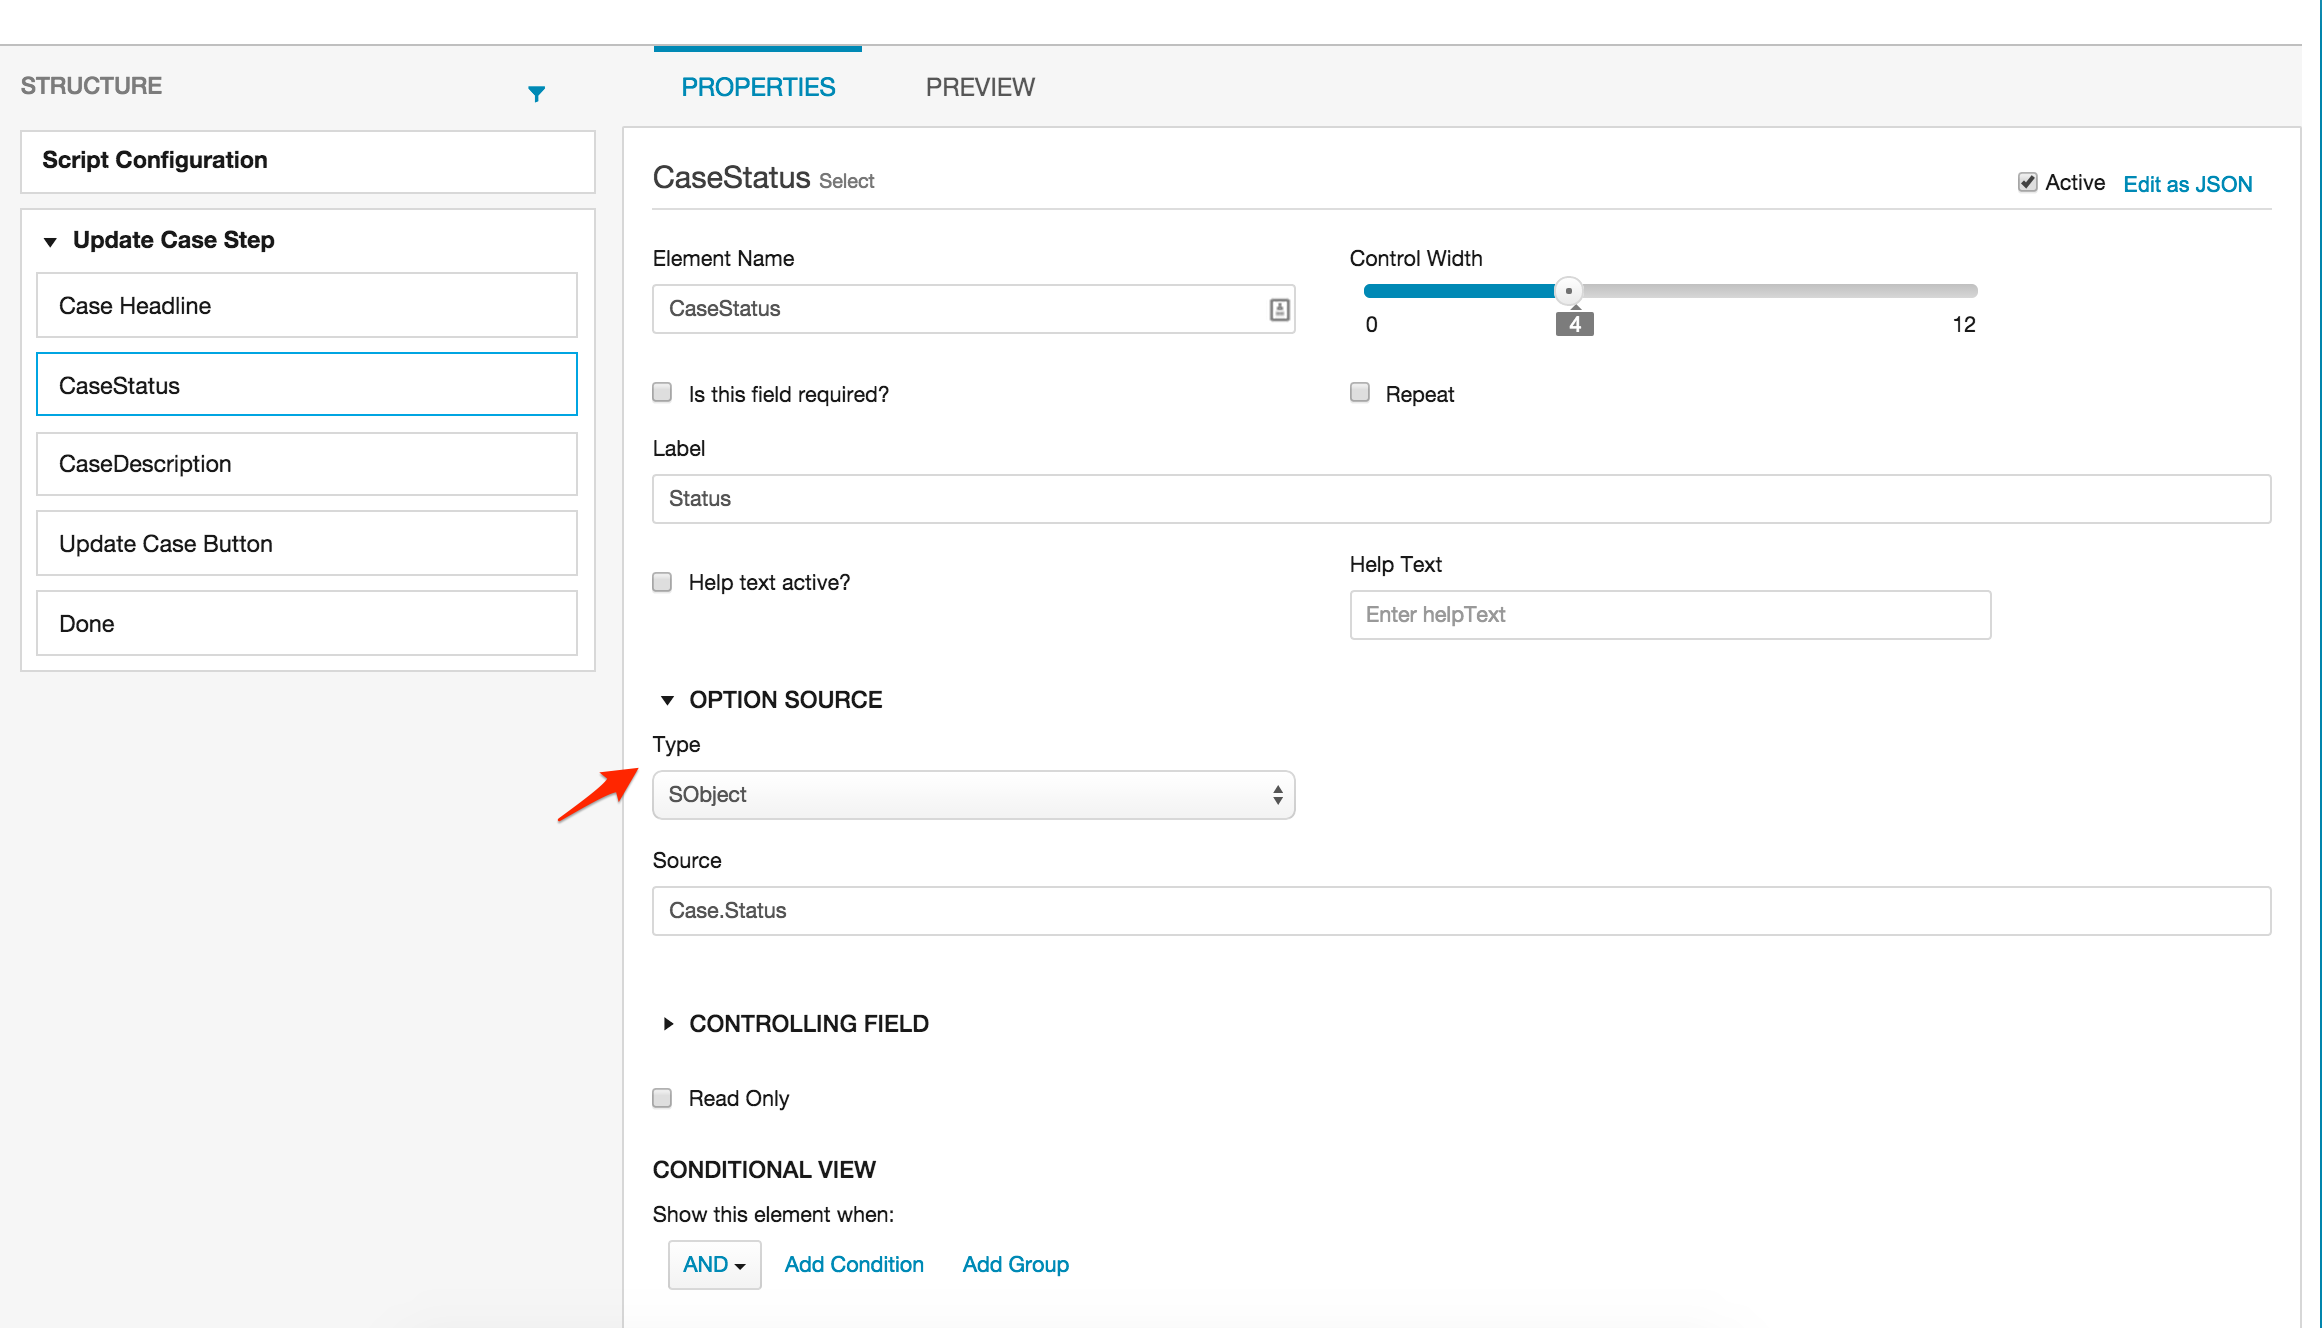Image resolution: width=2322 pixels, height=1328 pixels.
Task: Select CaseDescription element
Action: [307, 464]
